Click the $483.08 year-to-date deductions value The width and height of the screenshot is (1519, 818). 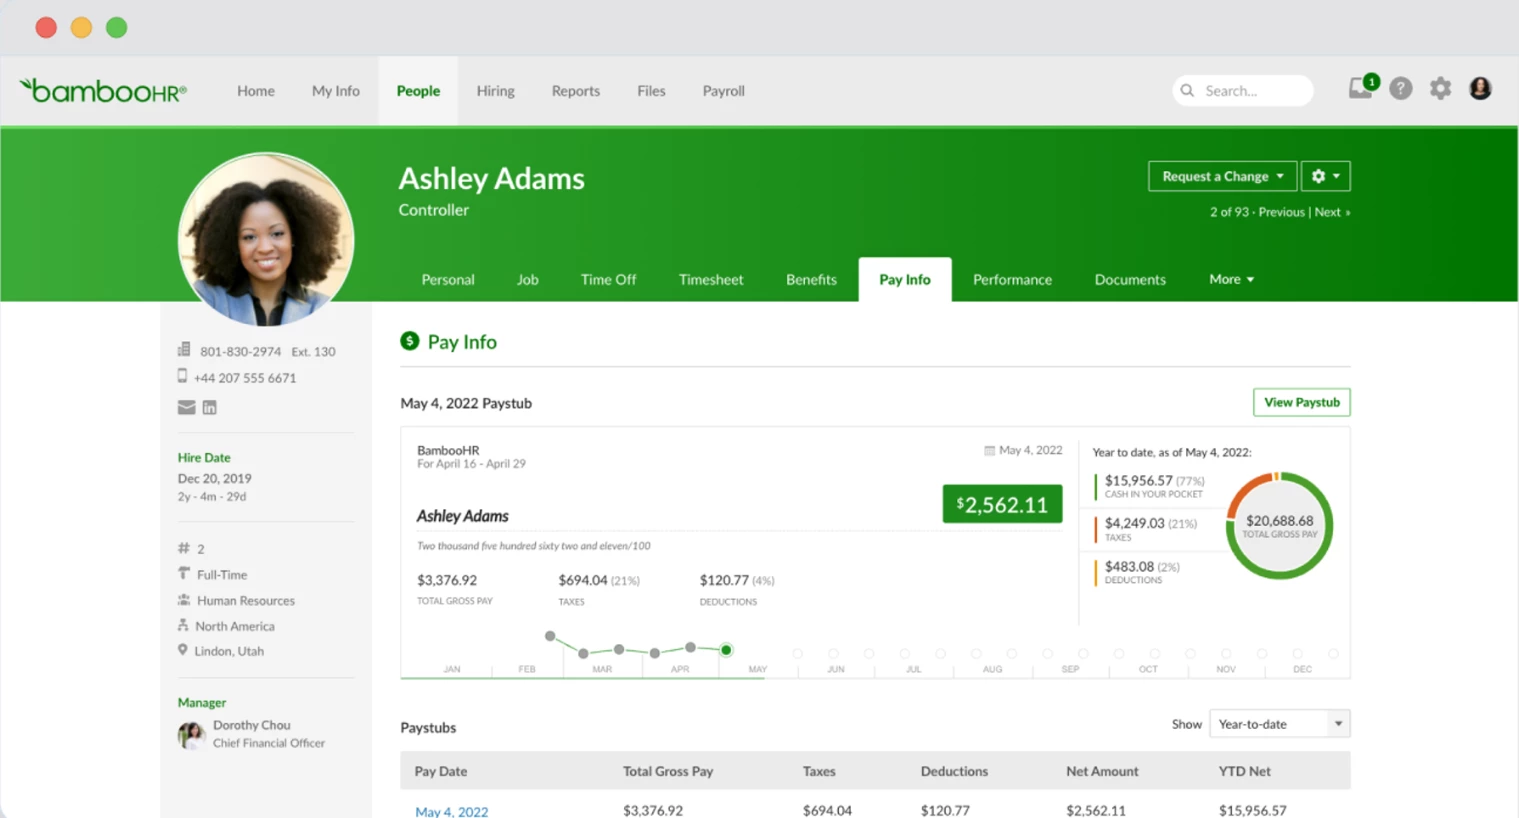coord(1129,566)
